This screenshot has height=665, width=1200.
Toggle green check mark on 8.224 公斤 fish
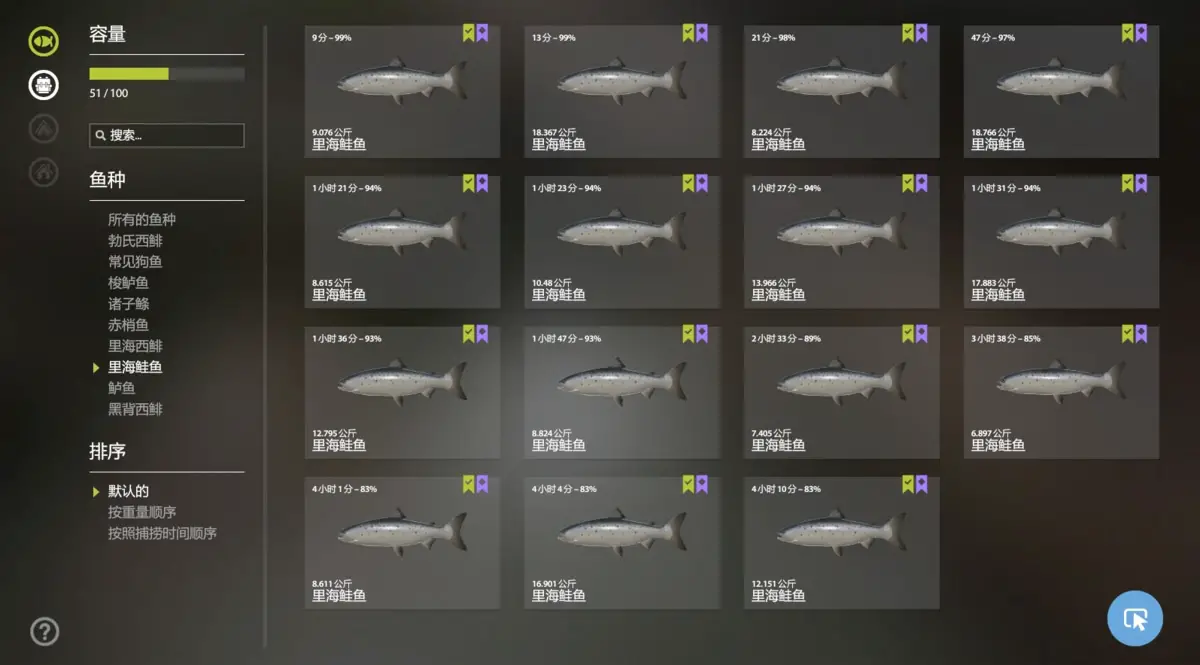click(x=908, y=33)
